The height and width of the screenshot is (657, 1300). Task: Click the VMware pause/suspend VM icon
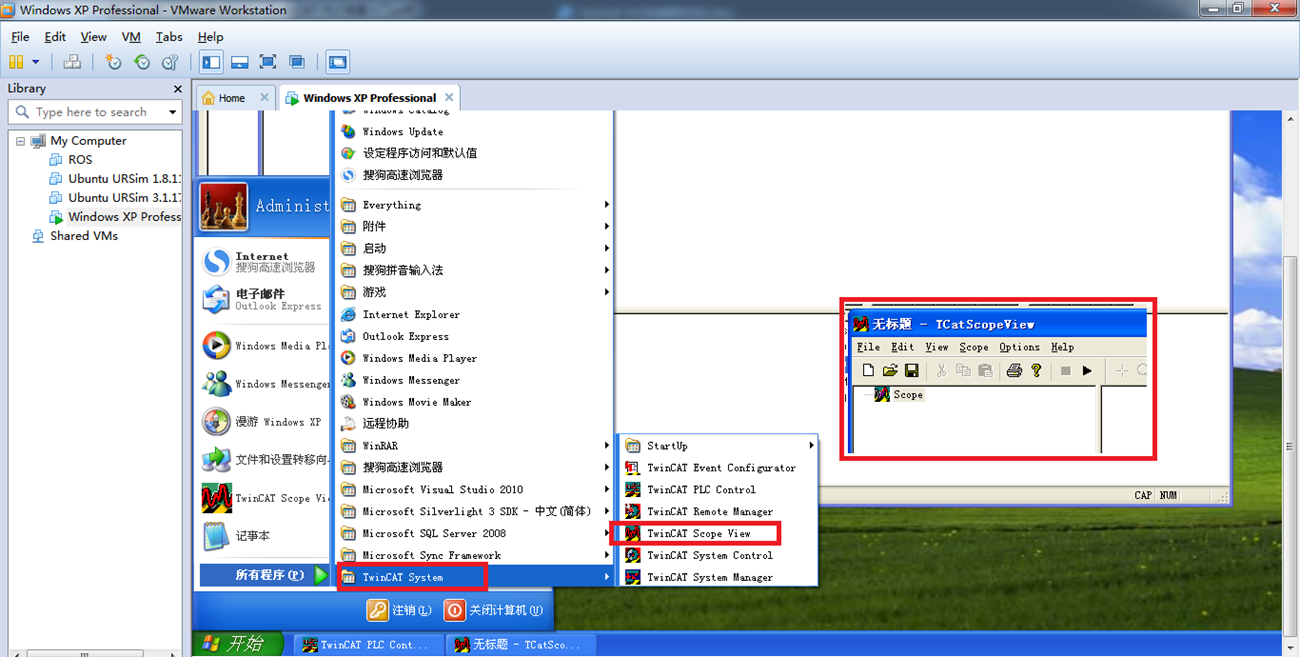click(16, 62)
